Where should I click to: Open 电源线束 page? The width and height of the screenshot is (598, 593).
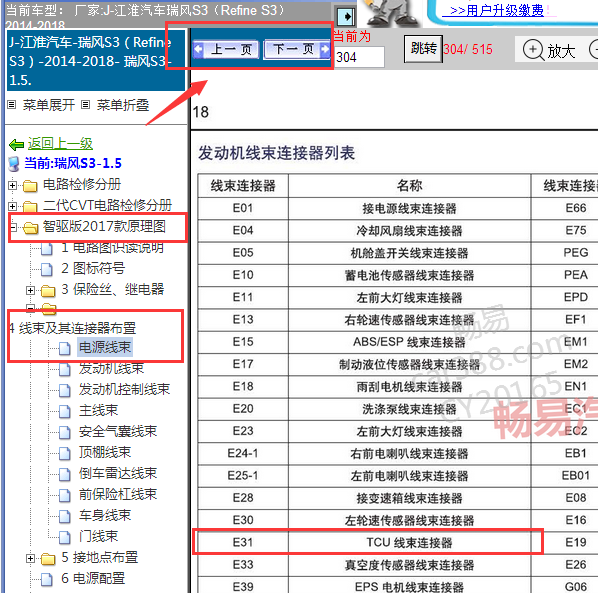tap(105, 347)
